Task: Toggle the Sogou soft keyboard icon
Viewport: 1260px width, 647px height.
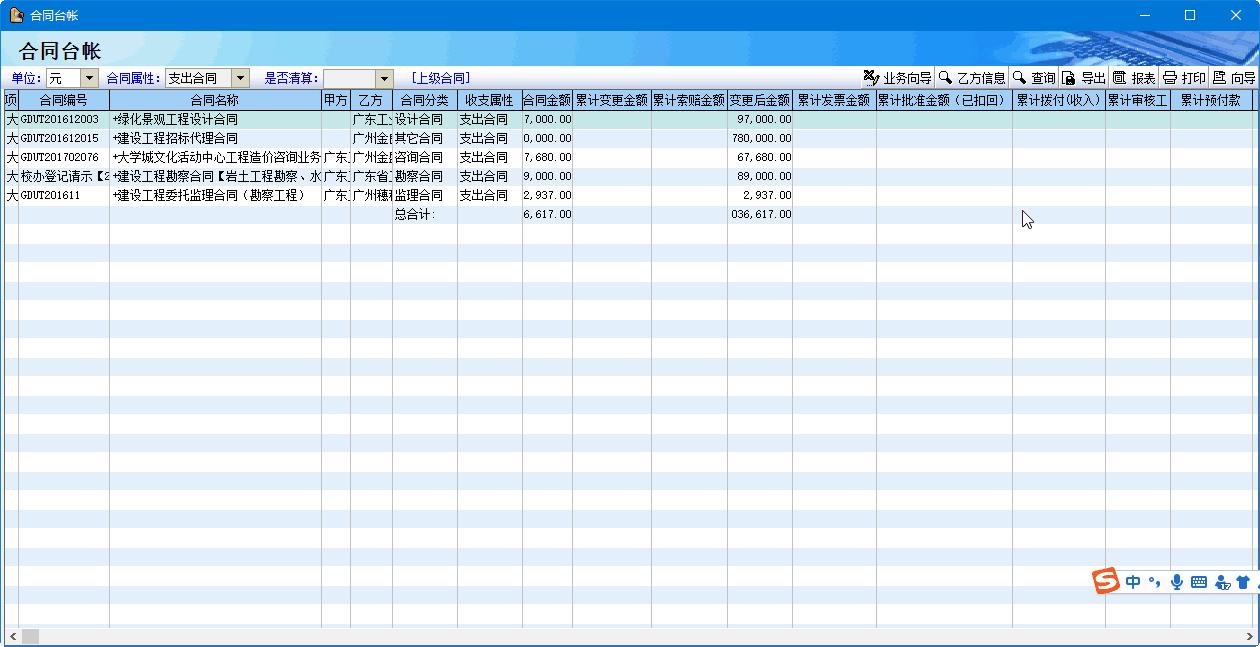Action: (x=1199, y=582)
